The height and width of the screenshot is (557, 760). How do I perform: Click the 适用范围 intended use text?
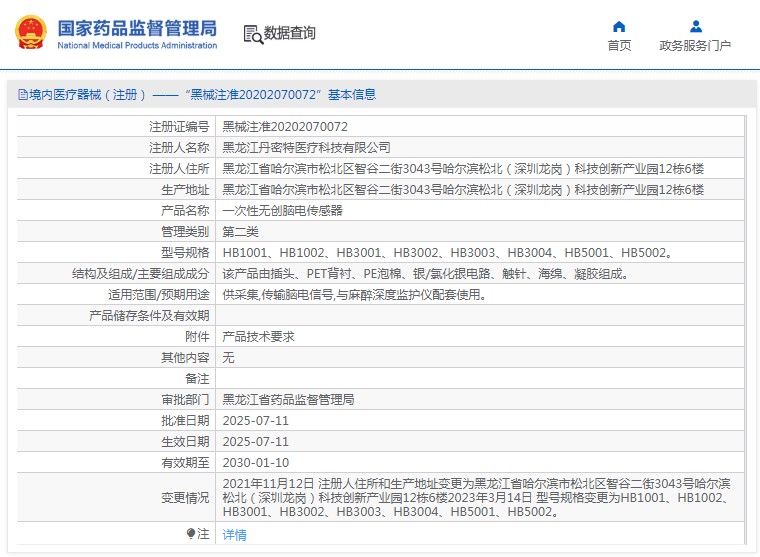pos(354,295)
